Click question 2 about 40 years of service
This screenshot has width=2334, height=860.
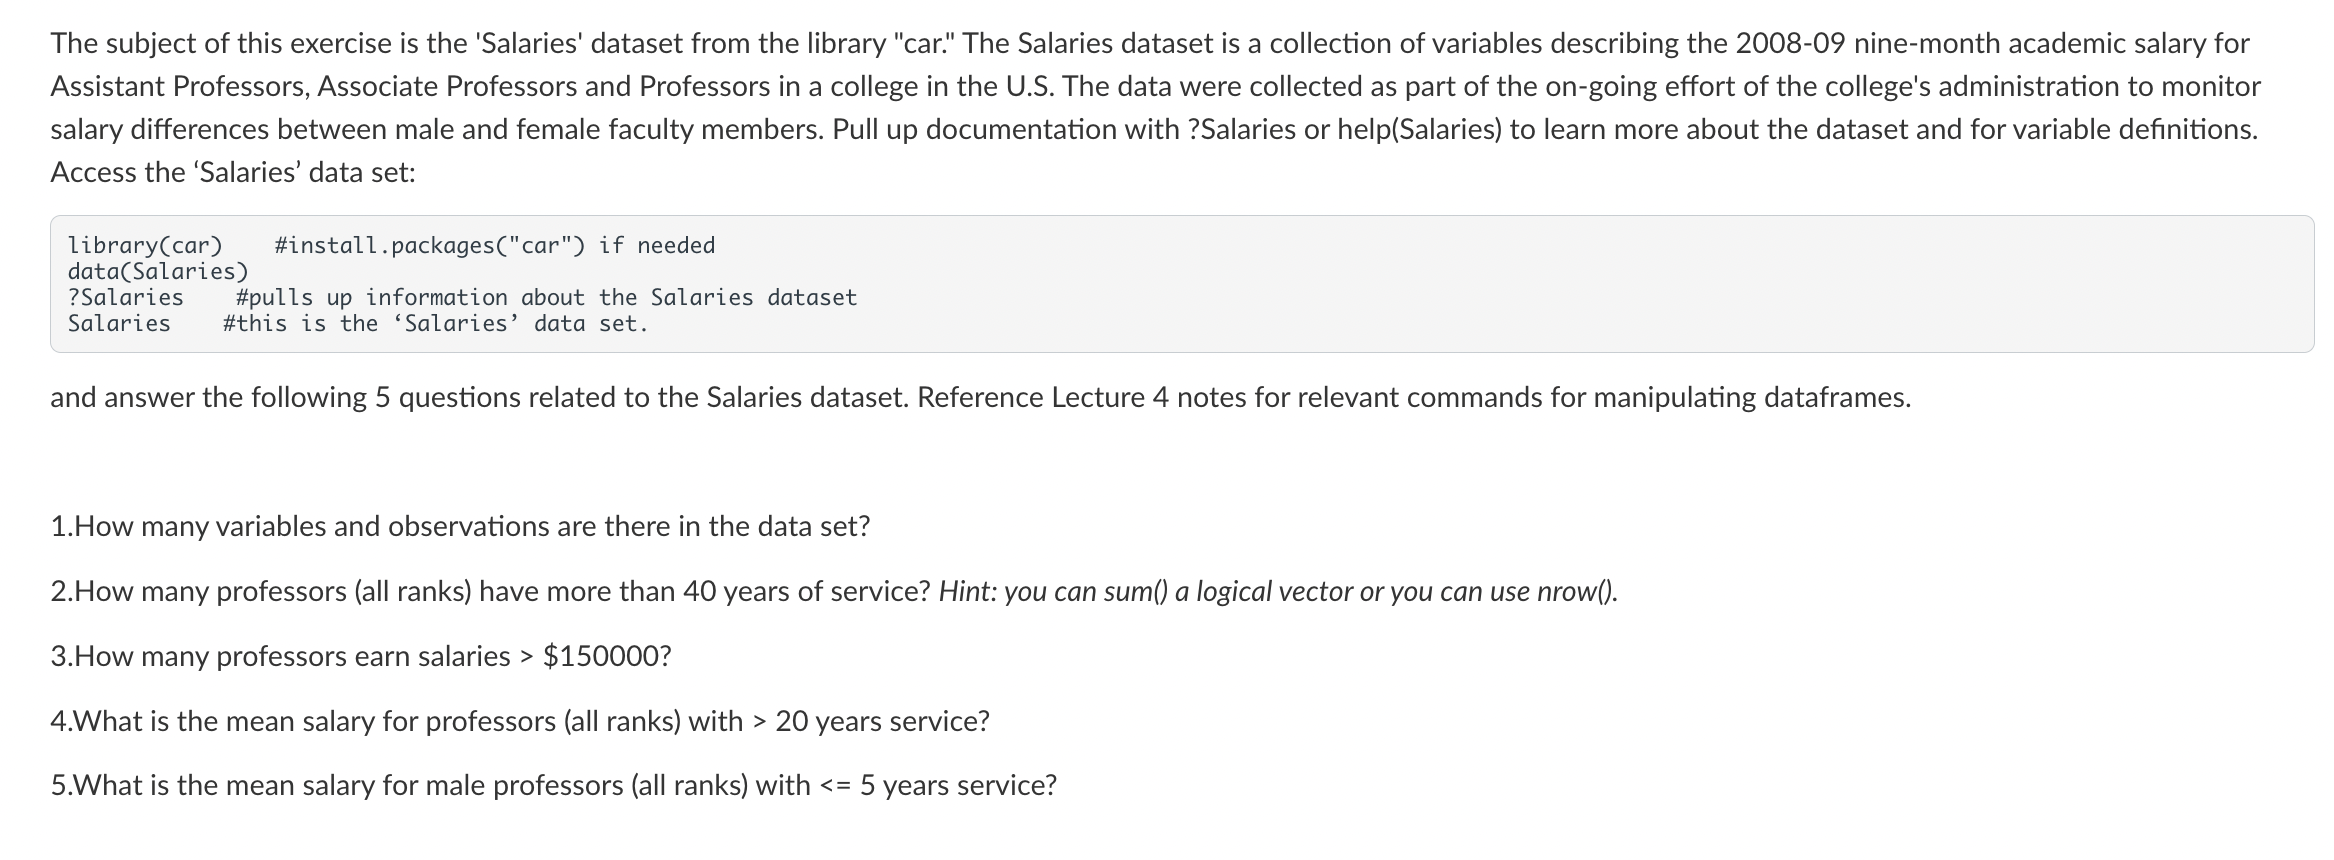[491, 591]
